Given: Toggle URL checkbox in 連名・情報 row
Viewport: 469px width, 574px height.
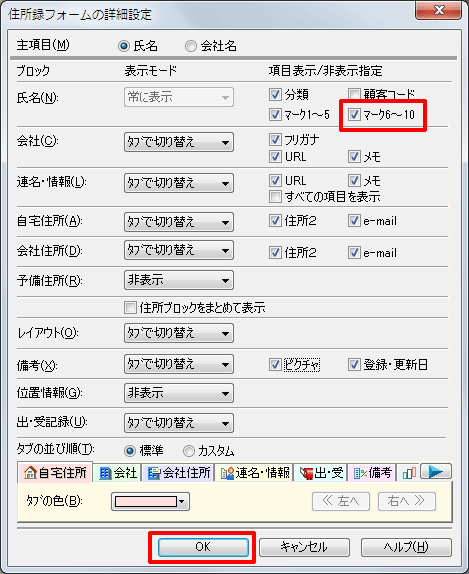Looking at the screenshot, I should 275,180.
